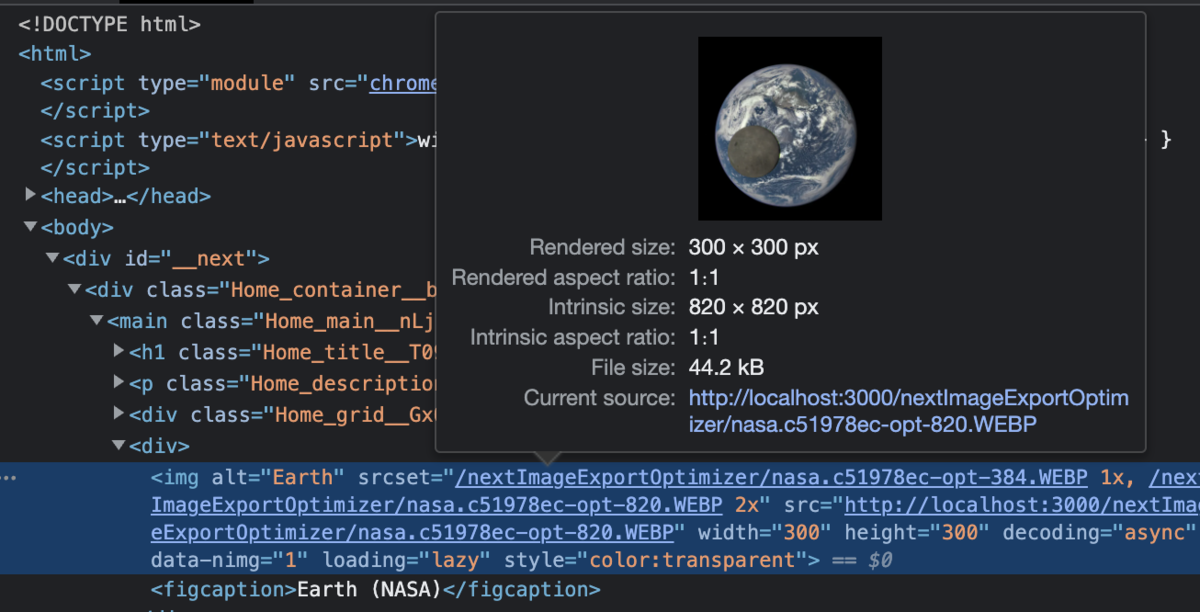
Task: Select the script type="text/javascript" node
Action: 239,140
